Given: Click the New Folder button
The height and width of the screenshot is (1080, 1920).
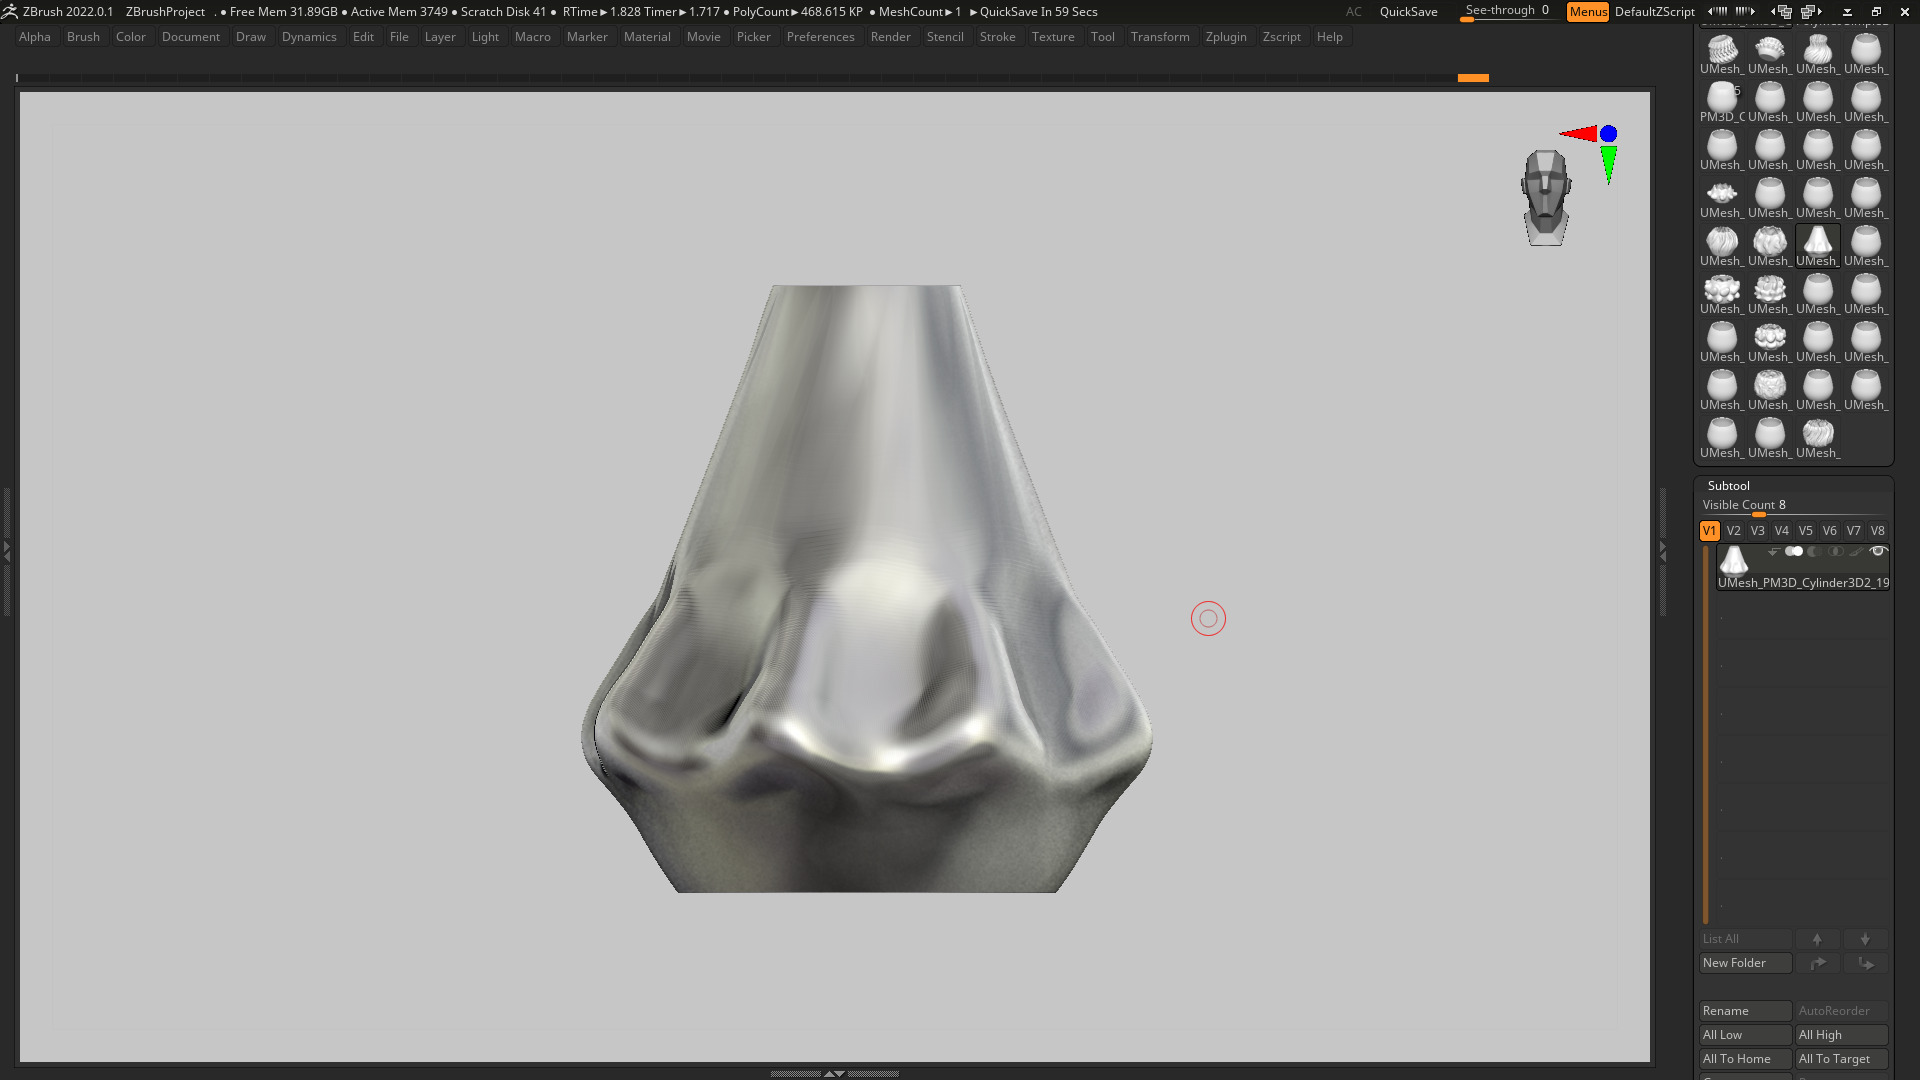Looking at the screenshot, I should click(1745, 963).
